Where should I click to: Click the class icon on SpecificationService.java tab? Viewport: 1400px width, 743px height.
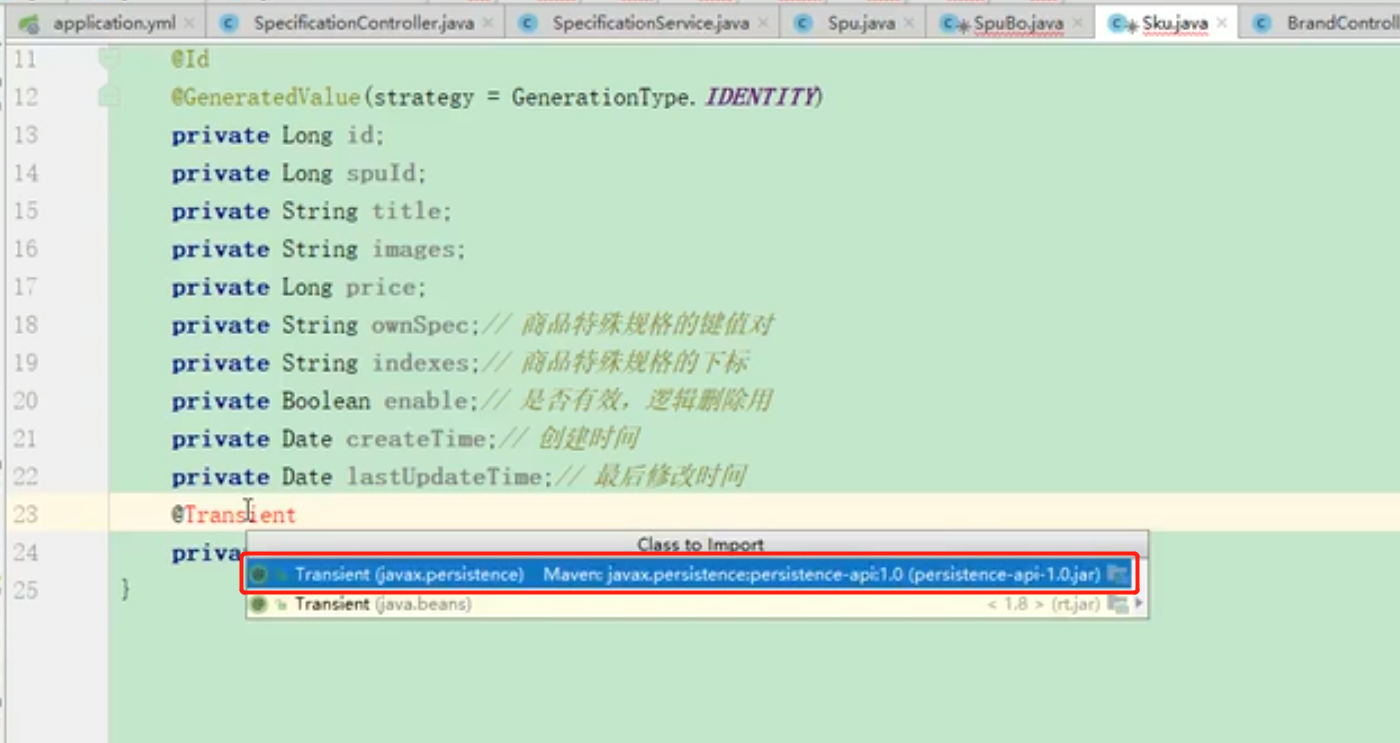pyautogui.click(x=527, y=23)
